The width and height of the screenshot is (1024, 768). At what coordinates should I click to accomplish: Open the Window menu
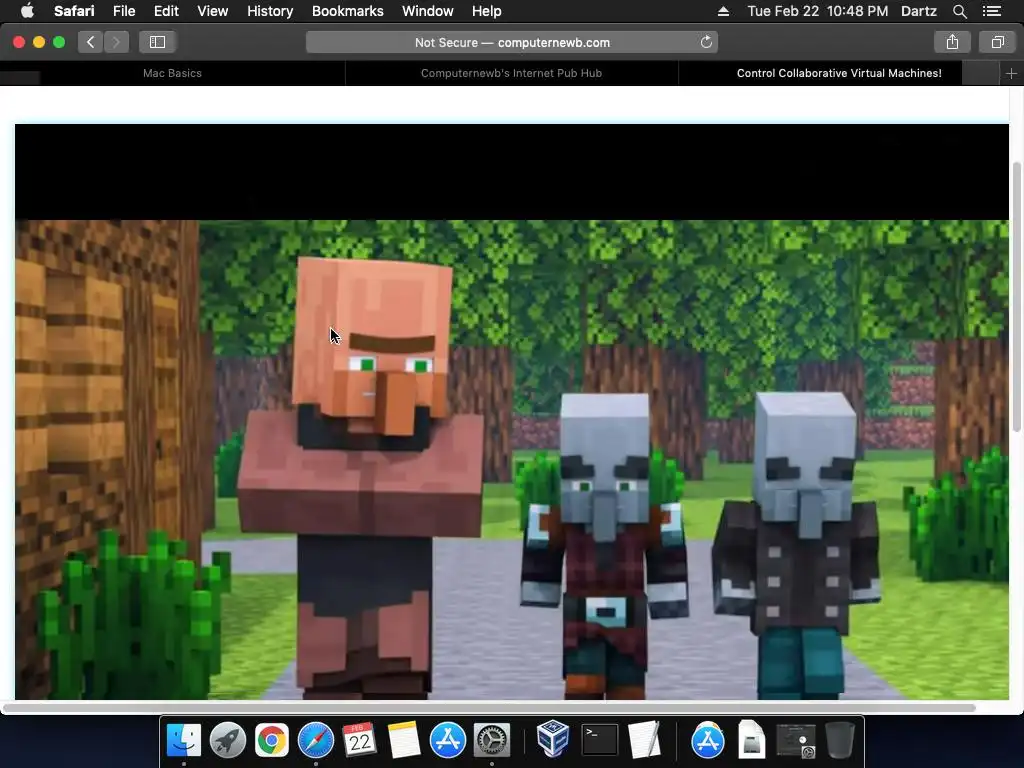(427, 11)
